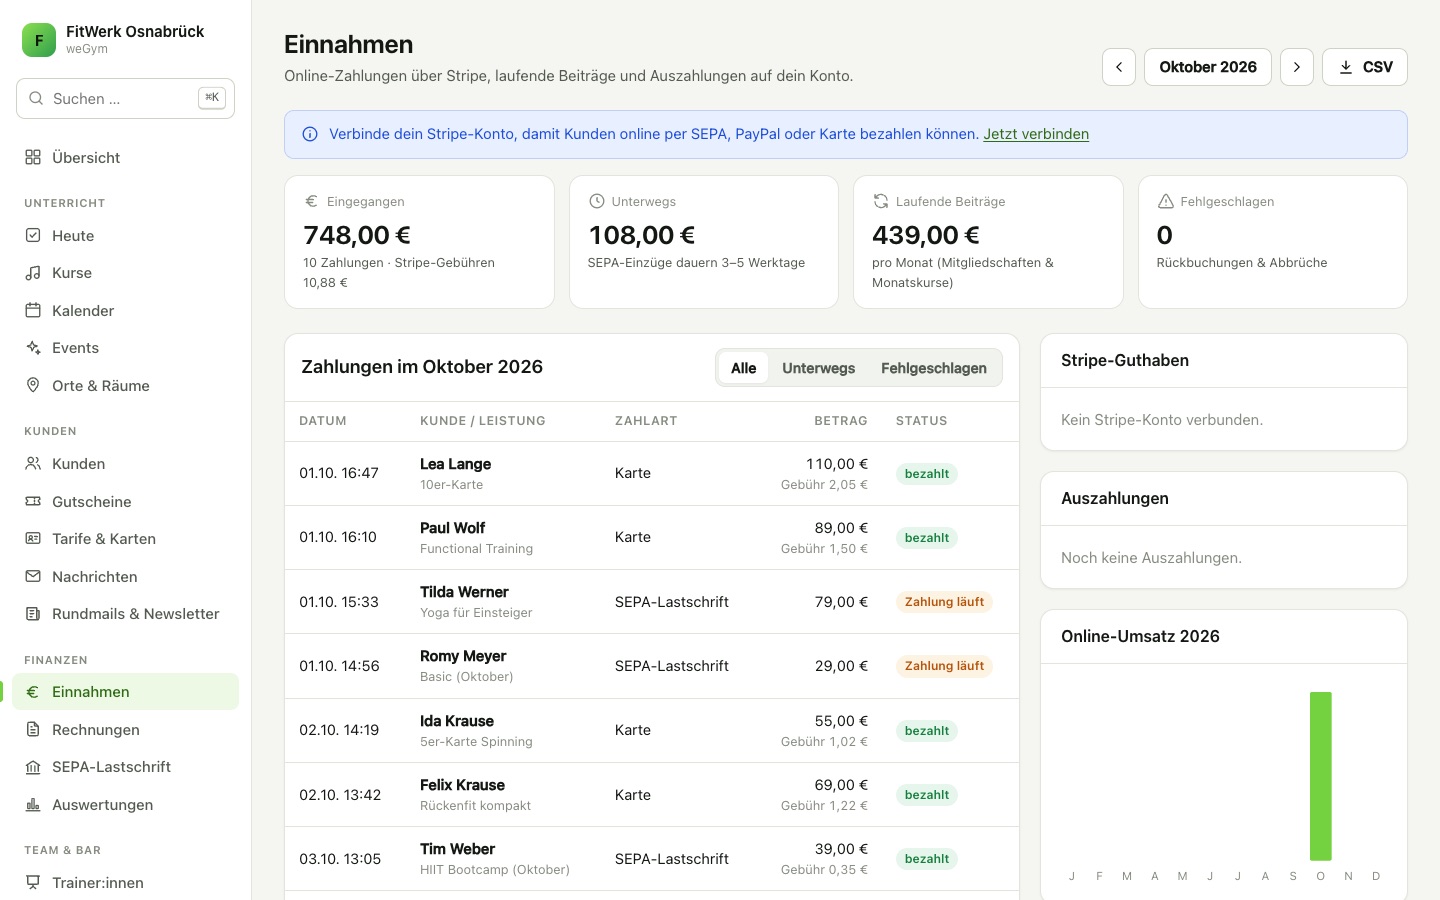Open Trainer:innen section
This screenshot has height=900, width=1440.
125,883
